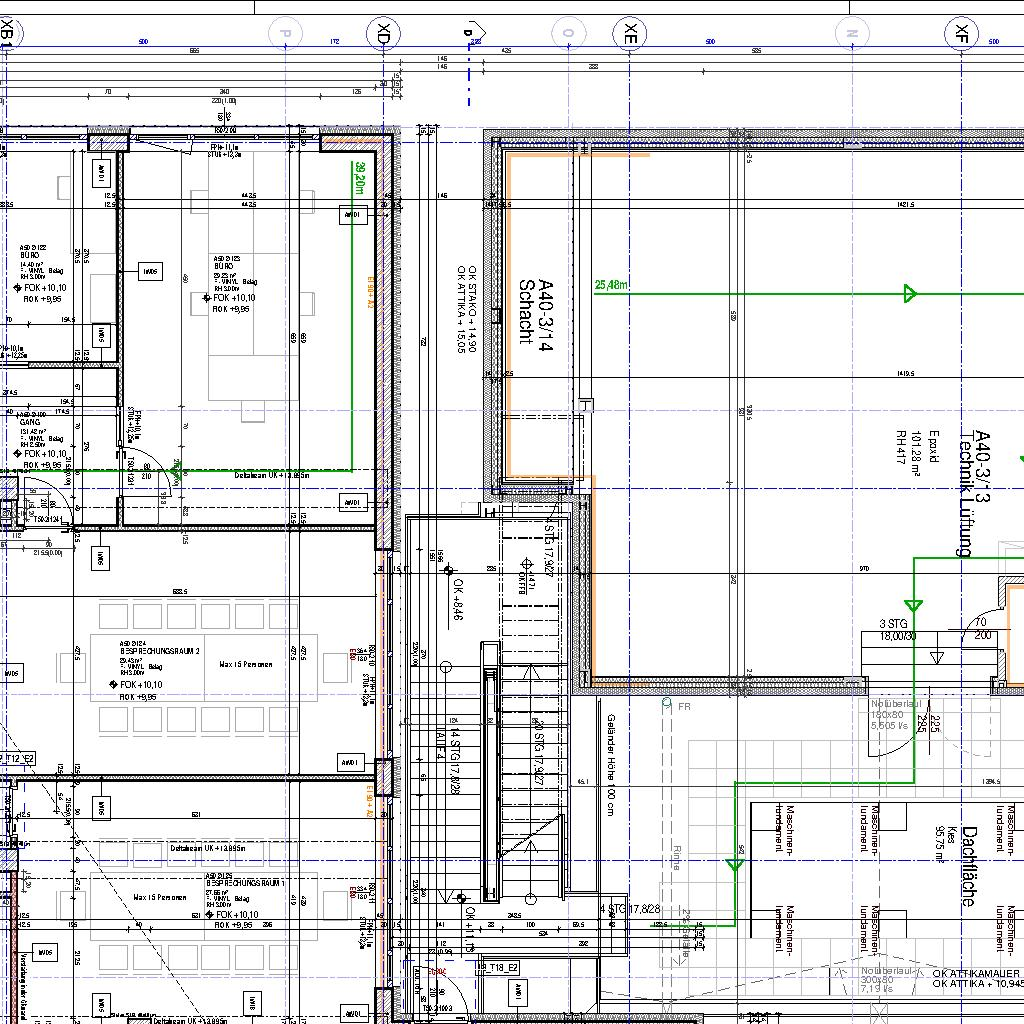Click the T12_E2 door tag
1024x1024 pixels.
[18, 758]
